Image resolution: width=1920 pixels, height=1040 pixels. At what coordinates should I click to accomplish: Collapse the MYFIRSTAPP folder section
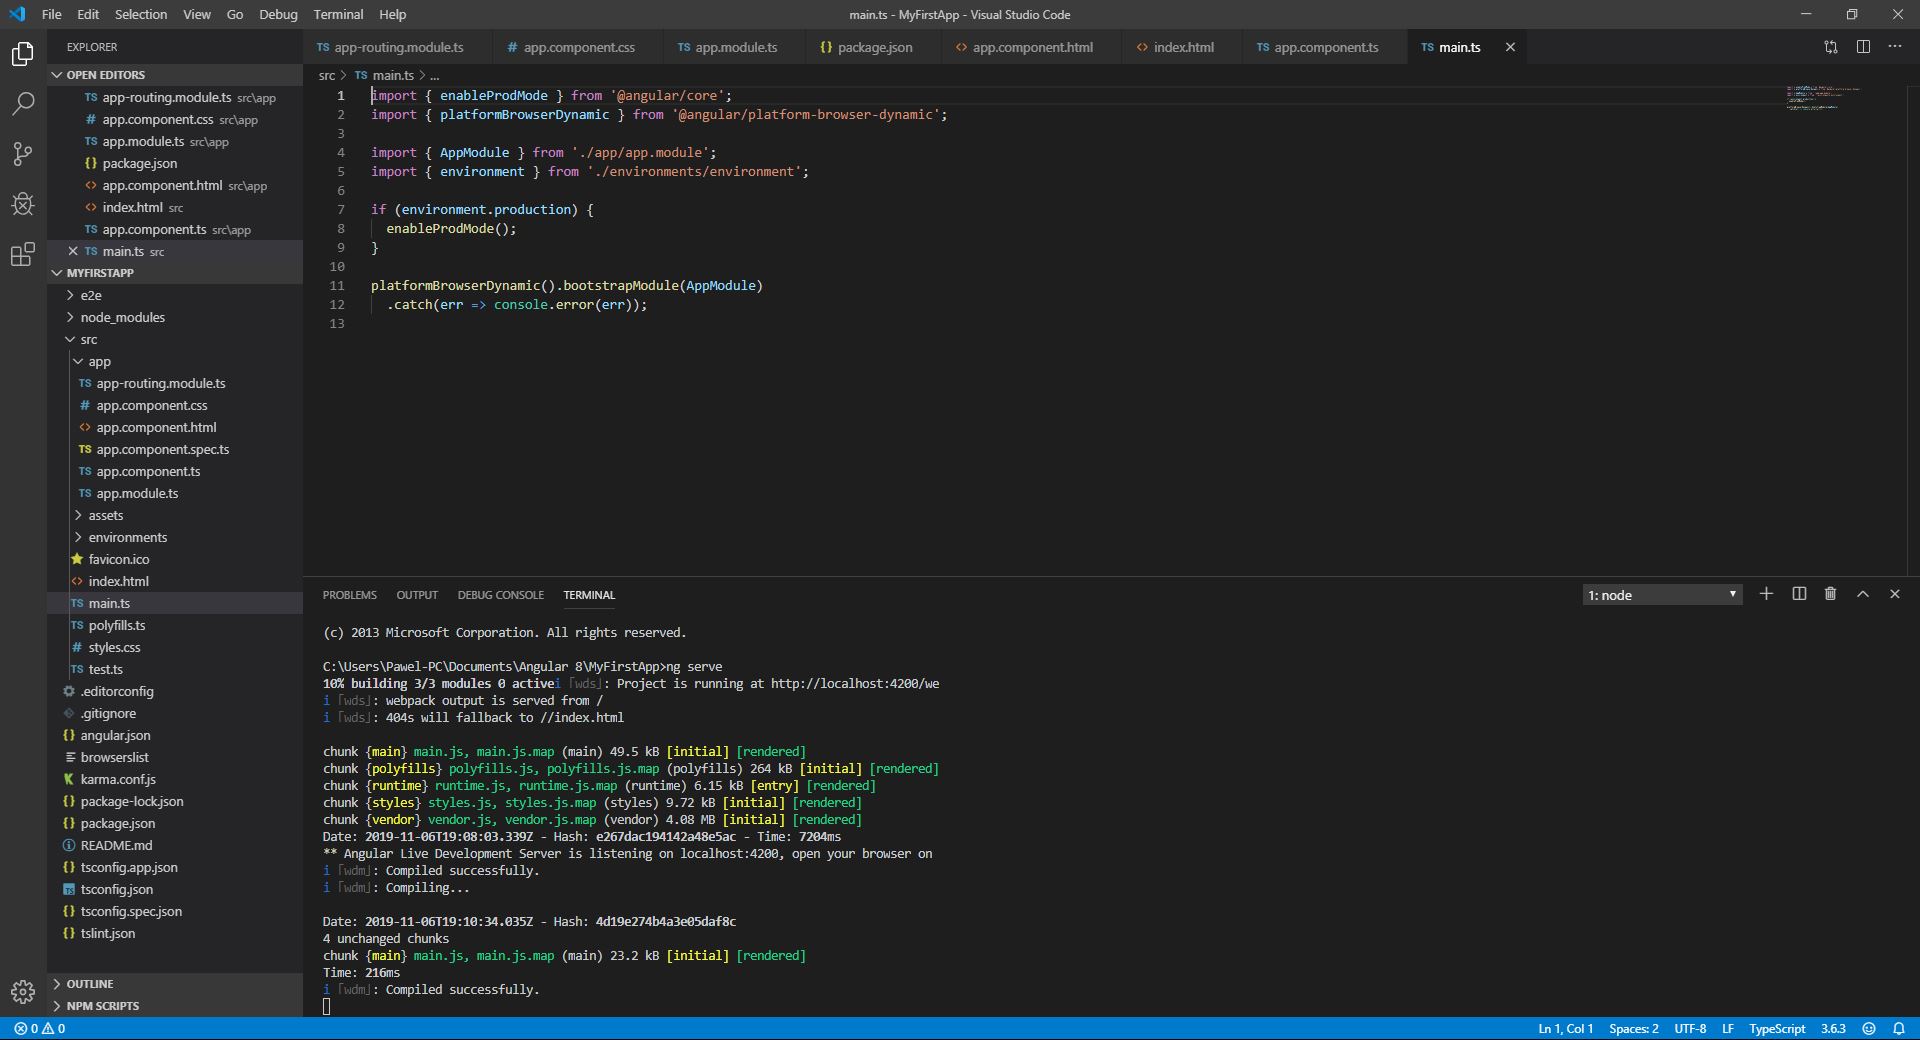click(x=175, y=273)
